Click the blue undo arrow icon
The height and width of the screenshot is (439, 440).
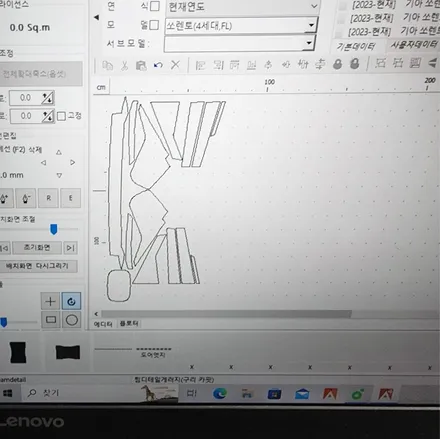pyautogui.click(x=158, y=65)
